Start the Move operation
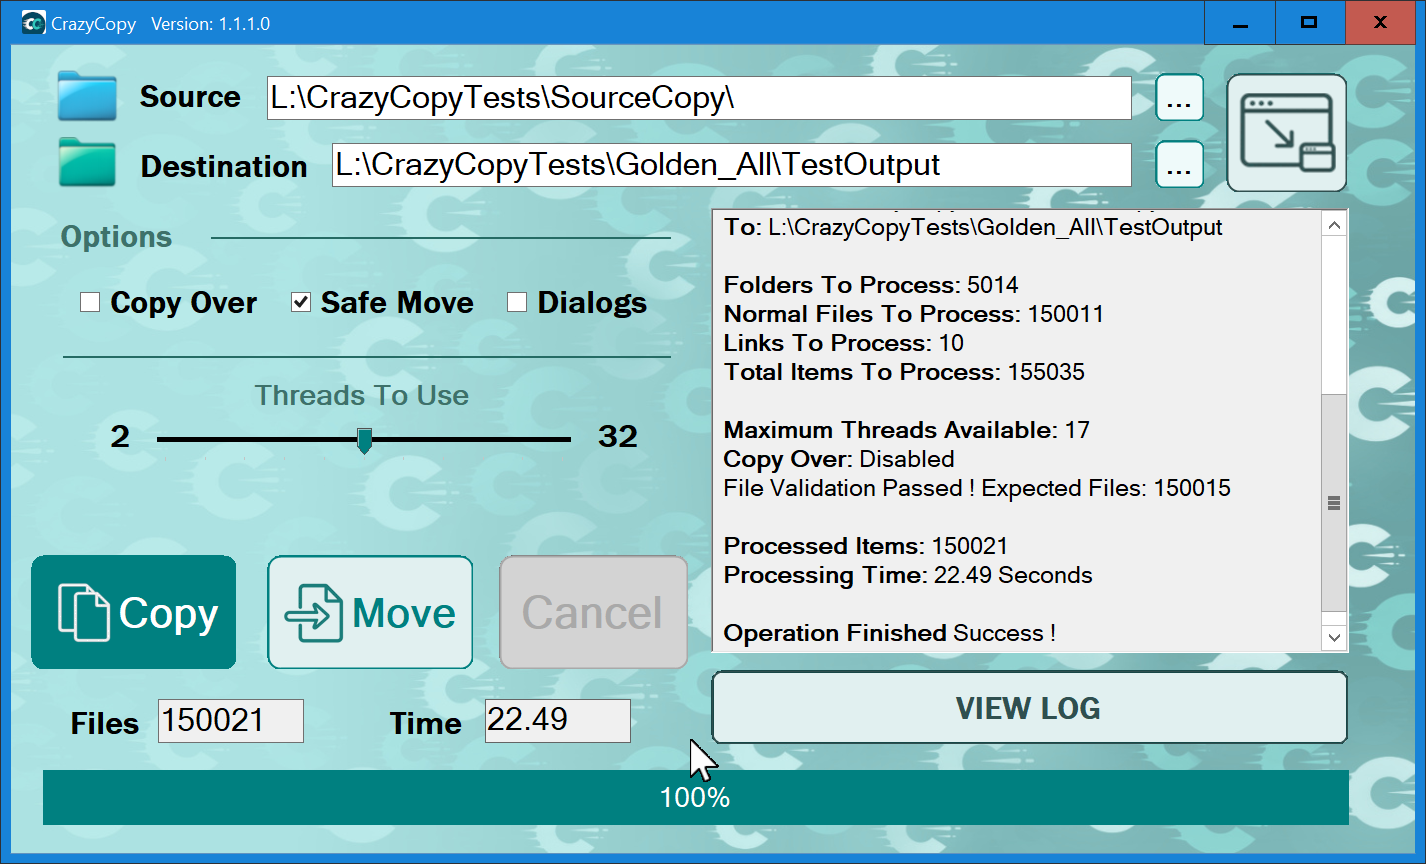The width and height of the screenshot is (1426, 864). click(x=370, y=612)
